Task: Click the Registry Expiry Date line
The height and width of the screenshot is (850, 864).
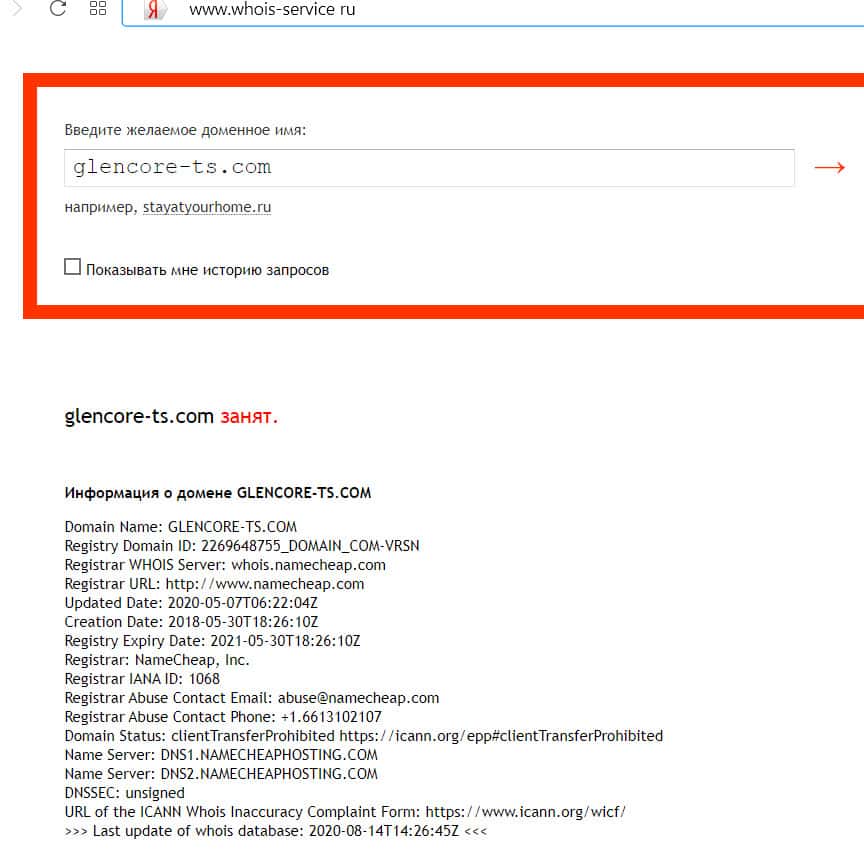Action: click(x=212, y=641)
